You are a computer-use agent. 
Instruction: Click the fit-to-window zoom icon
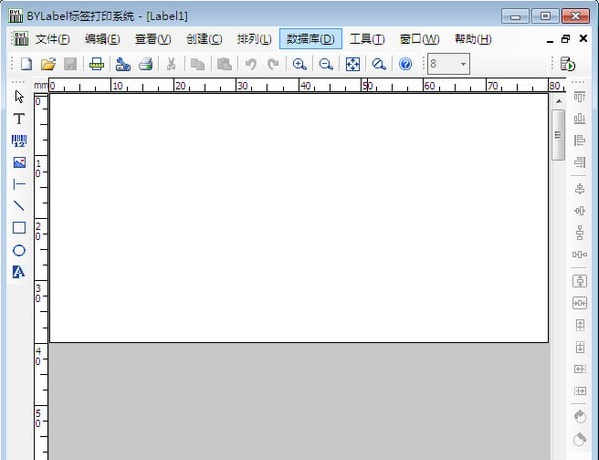(x=353, y=64)
